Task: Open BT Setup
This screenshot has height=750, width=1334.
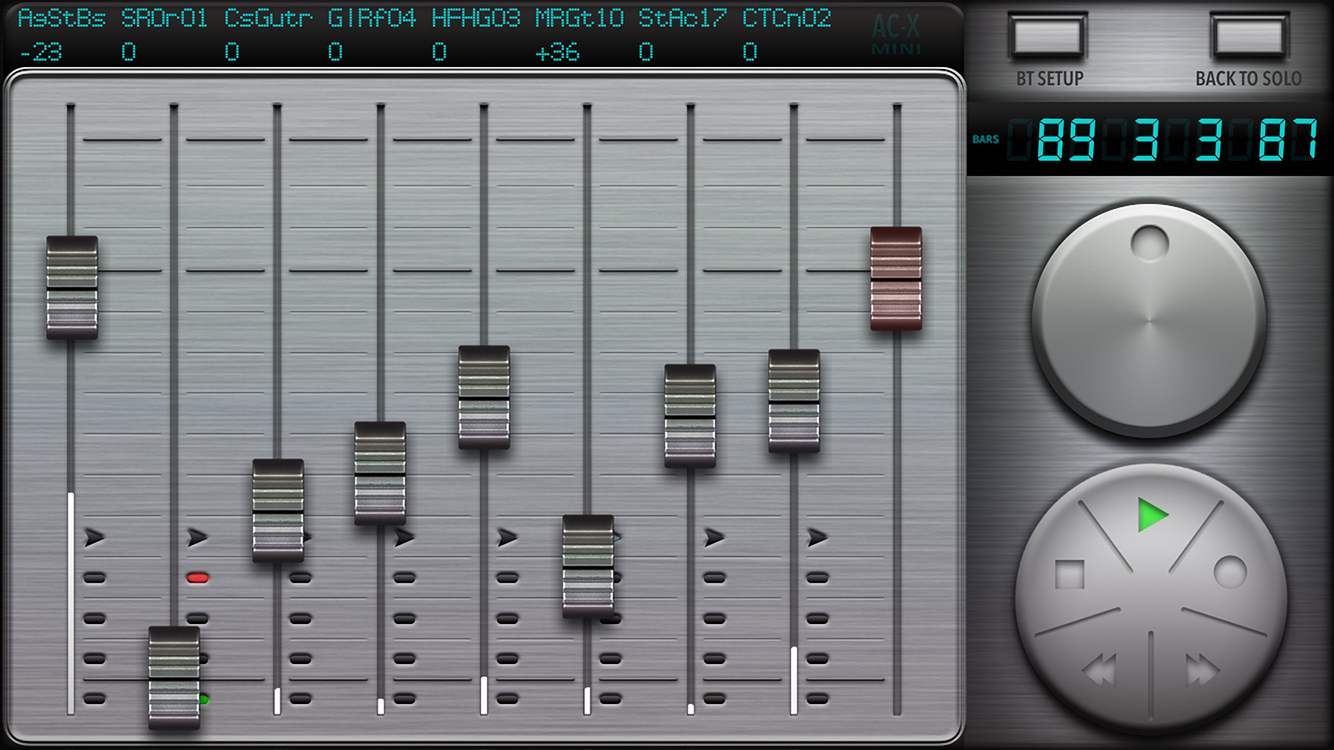Action: (1048, 38)
